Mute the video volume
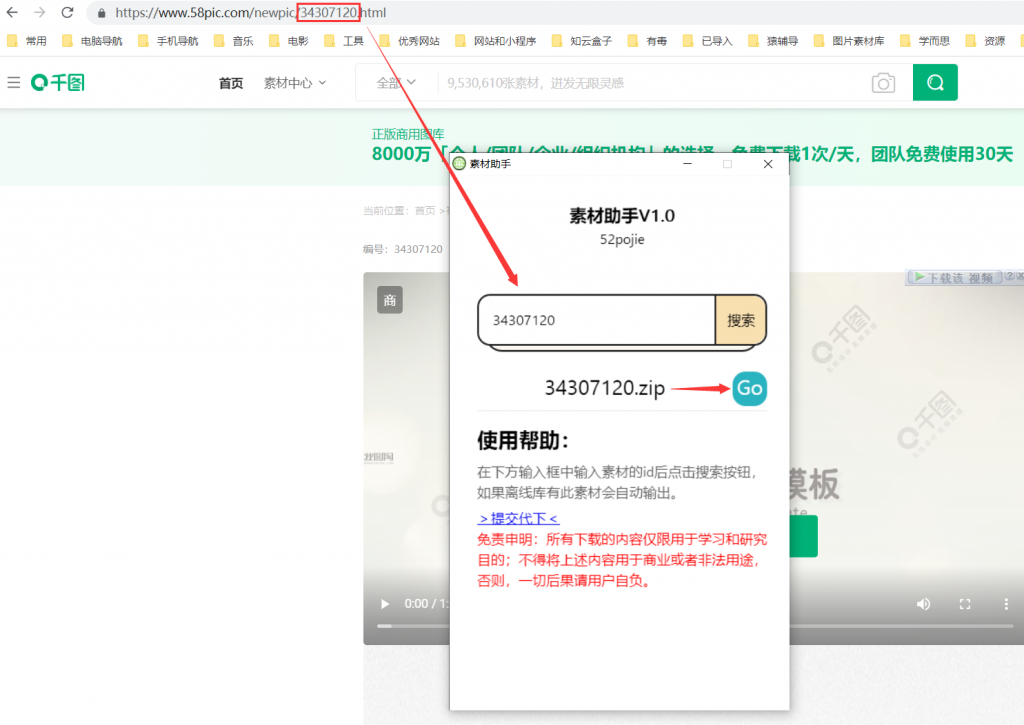 coord(923,604)
